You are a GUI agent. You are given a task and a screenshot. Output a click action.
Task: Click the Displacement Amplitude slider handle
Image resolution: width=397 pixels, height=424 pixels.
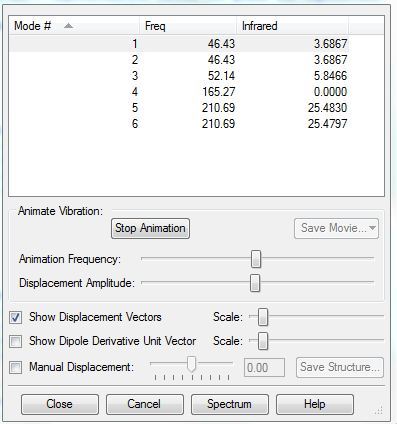pos(255,283)
